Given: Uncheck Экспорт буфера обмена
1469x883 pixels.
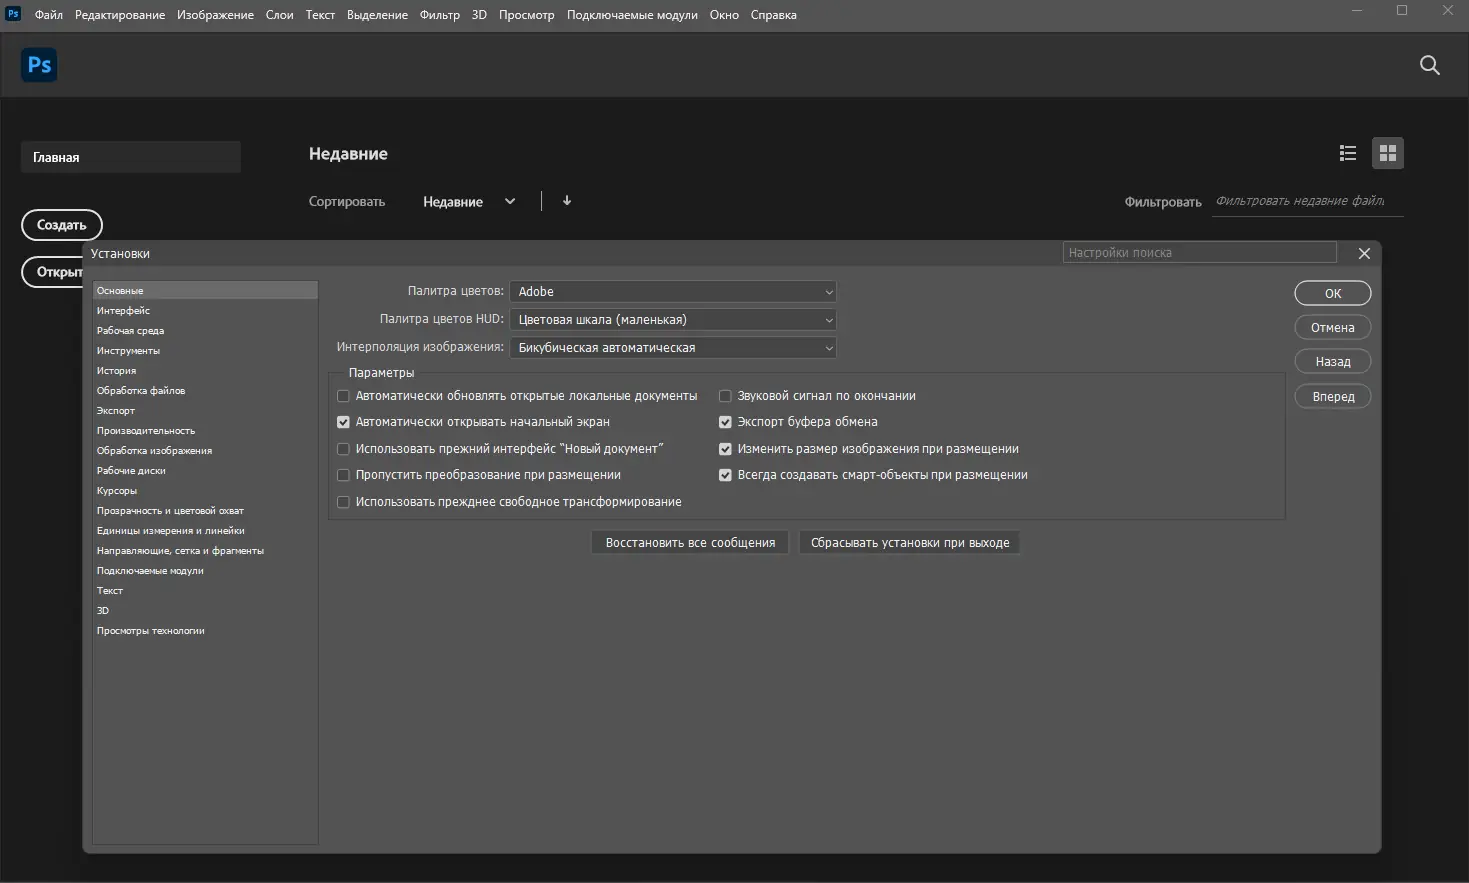Looking at the screenshot, I should 726,422.
